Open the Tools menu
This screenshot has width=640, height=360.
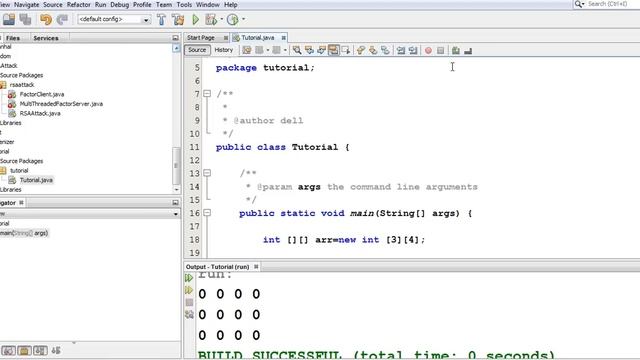pos(184,4)
